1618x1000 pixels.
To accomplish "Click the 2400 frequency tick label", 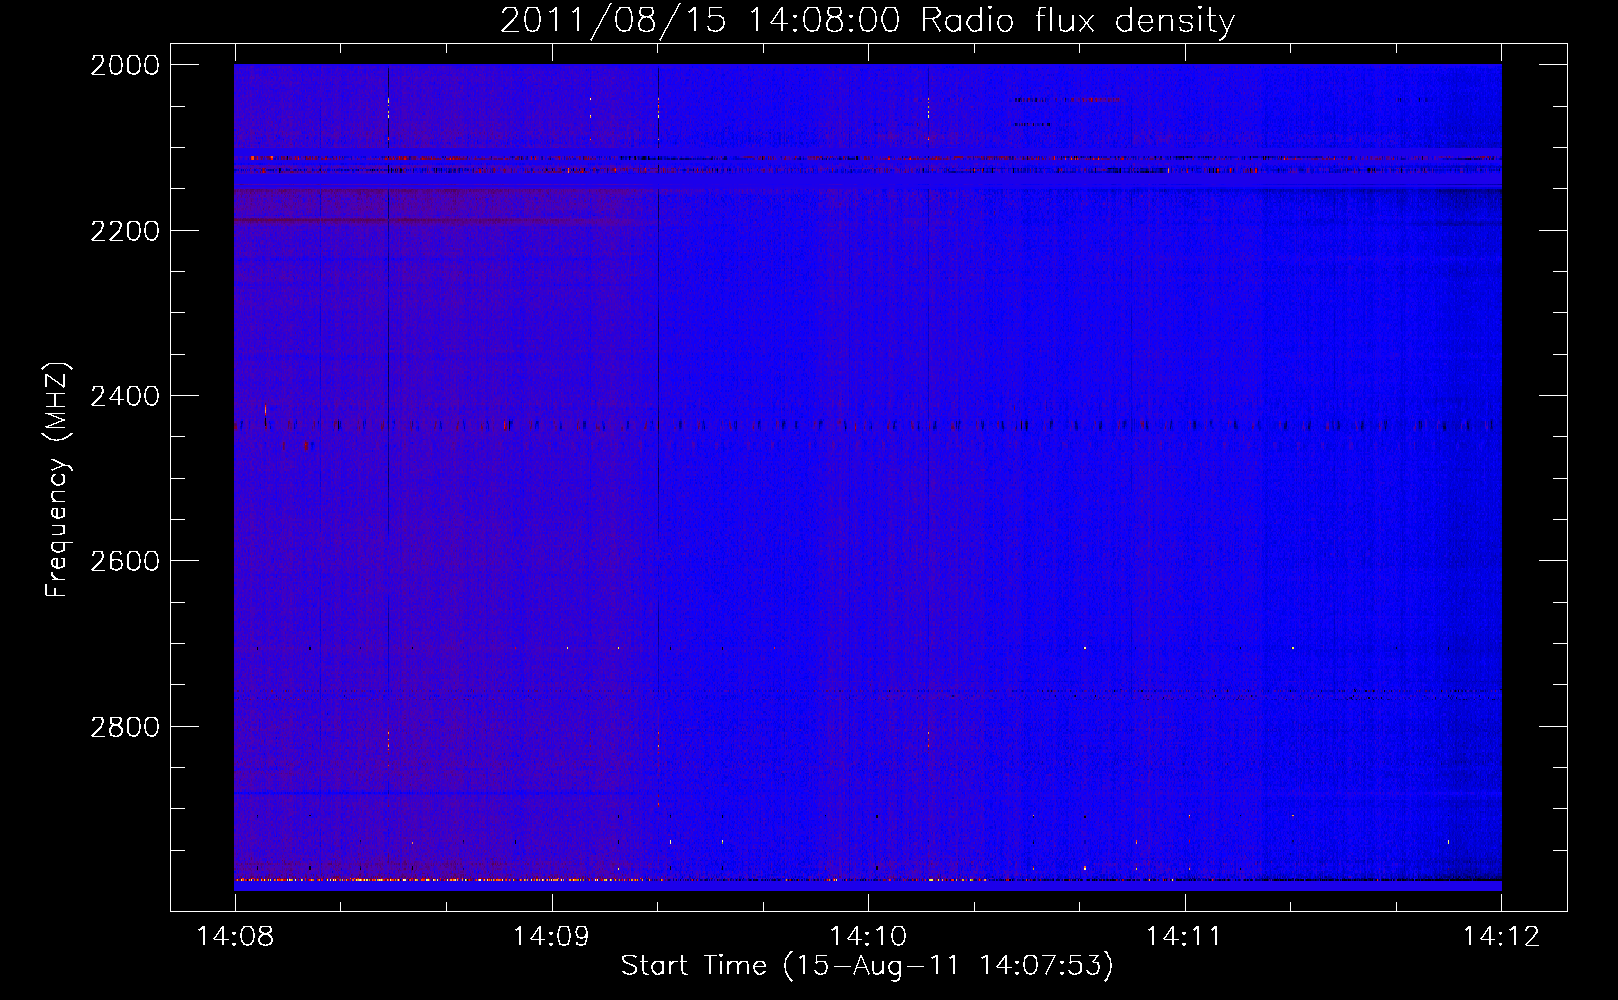I will [125, 397].
